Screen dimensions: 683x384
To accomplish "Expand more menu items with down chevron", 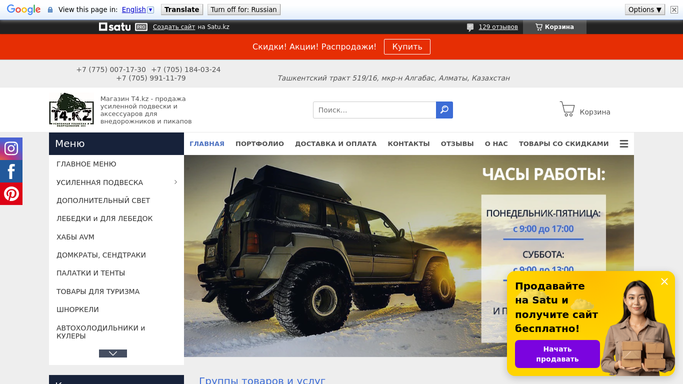I will pyautogui.click(x=113, y=353).
